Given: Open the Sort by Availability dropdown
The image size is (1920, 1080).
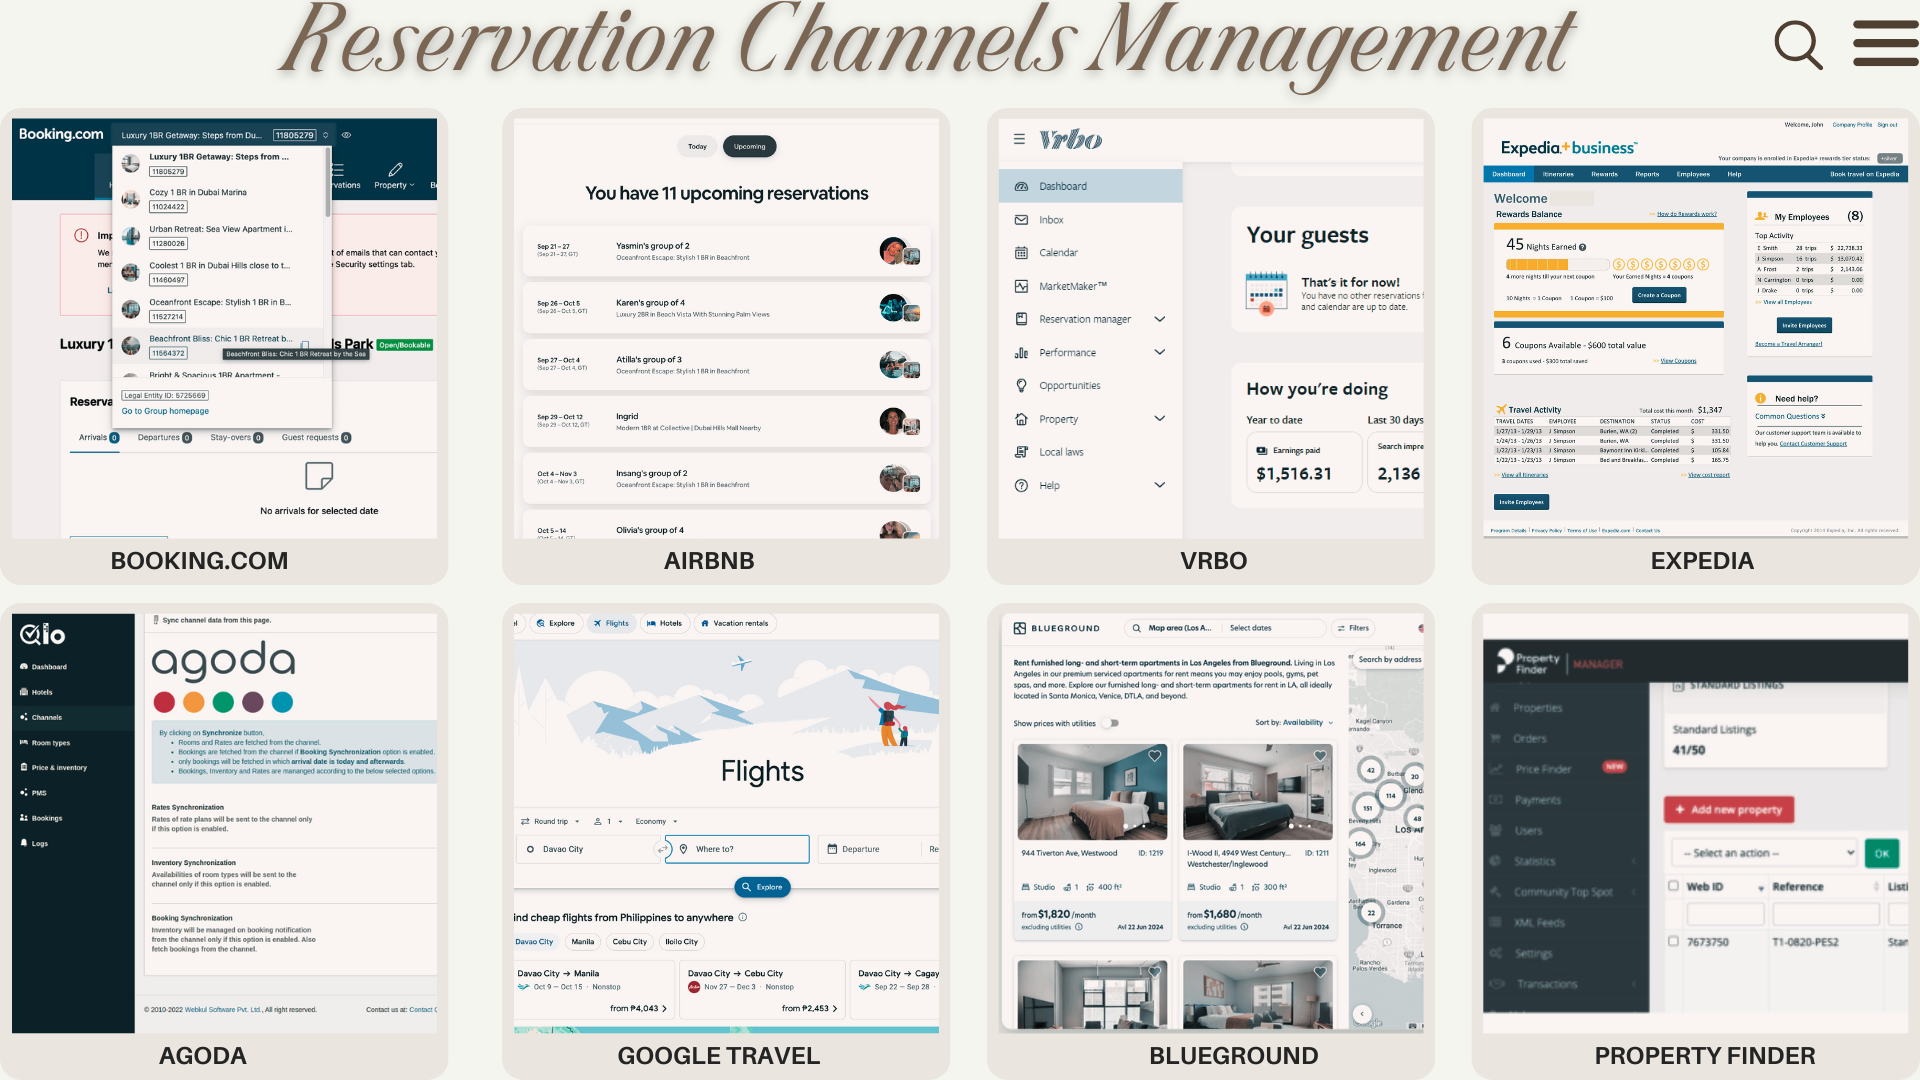Looking at the screenshot, I should (1294, 723).
